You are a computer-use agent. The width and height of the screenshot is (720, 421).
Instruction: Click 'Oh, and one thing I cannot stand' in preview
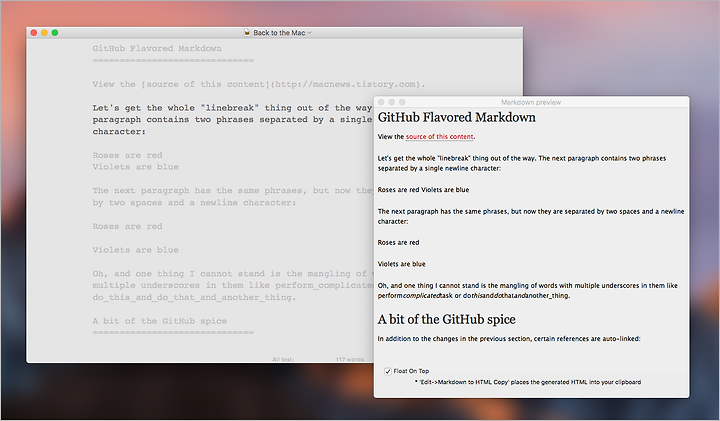pos(528,291)
